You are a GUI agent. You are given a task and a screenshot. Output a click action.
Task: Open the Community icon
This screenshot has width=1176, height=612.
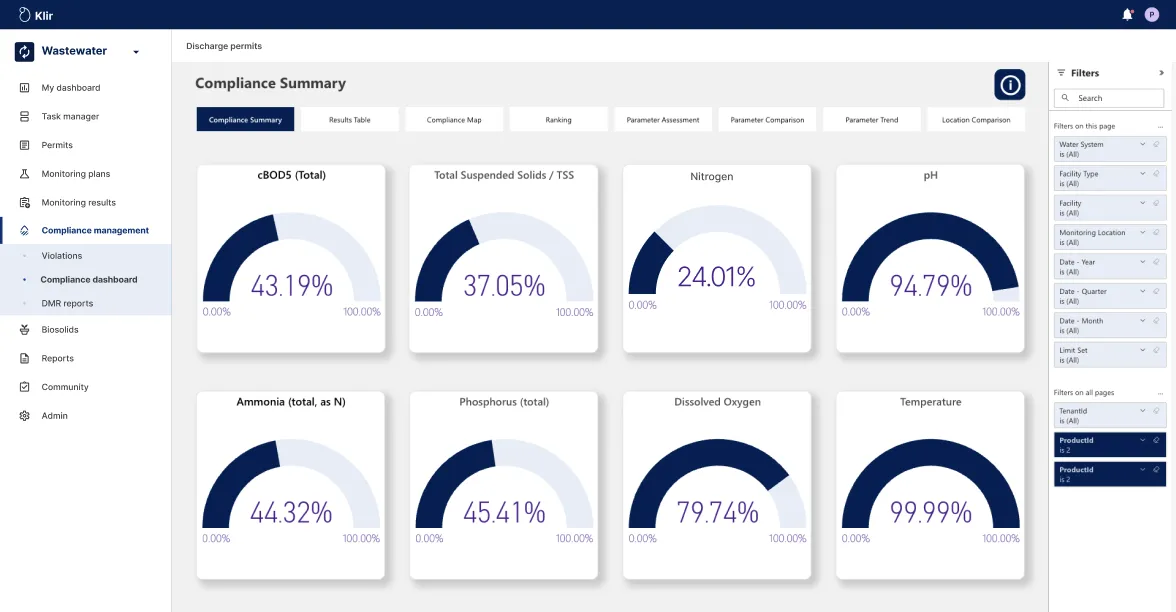(22, 387)
